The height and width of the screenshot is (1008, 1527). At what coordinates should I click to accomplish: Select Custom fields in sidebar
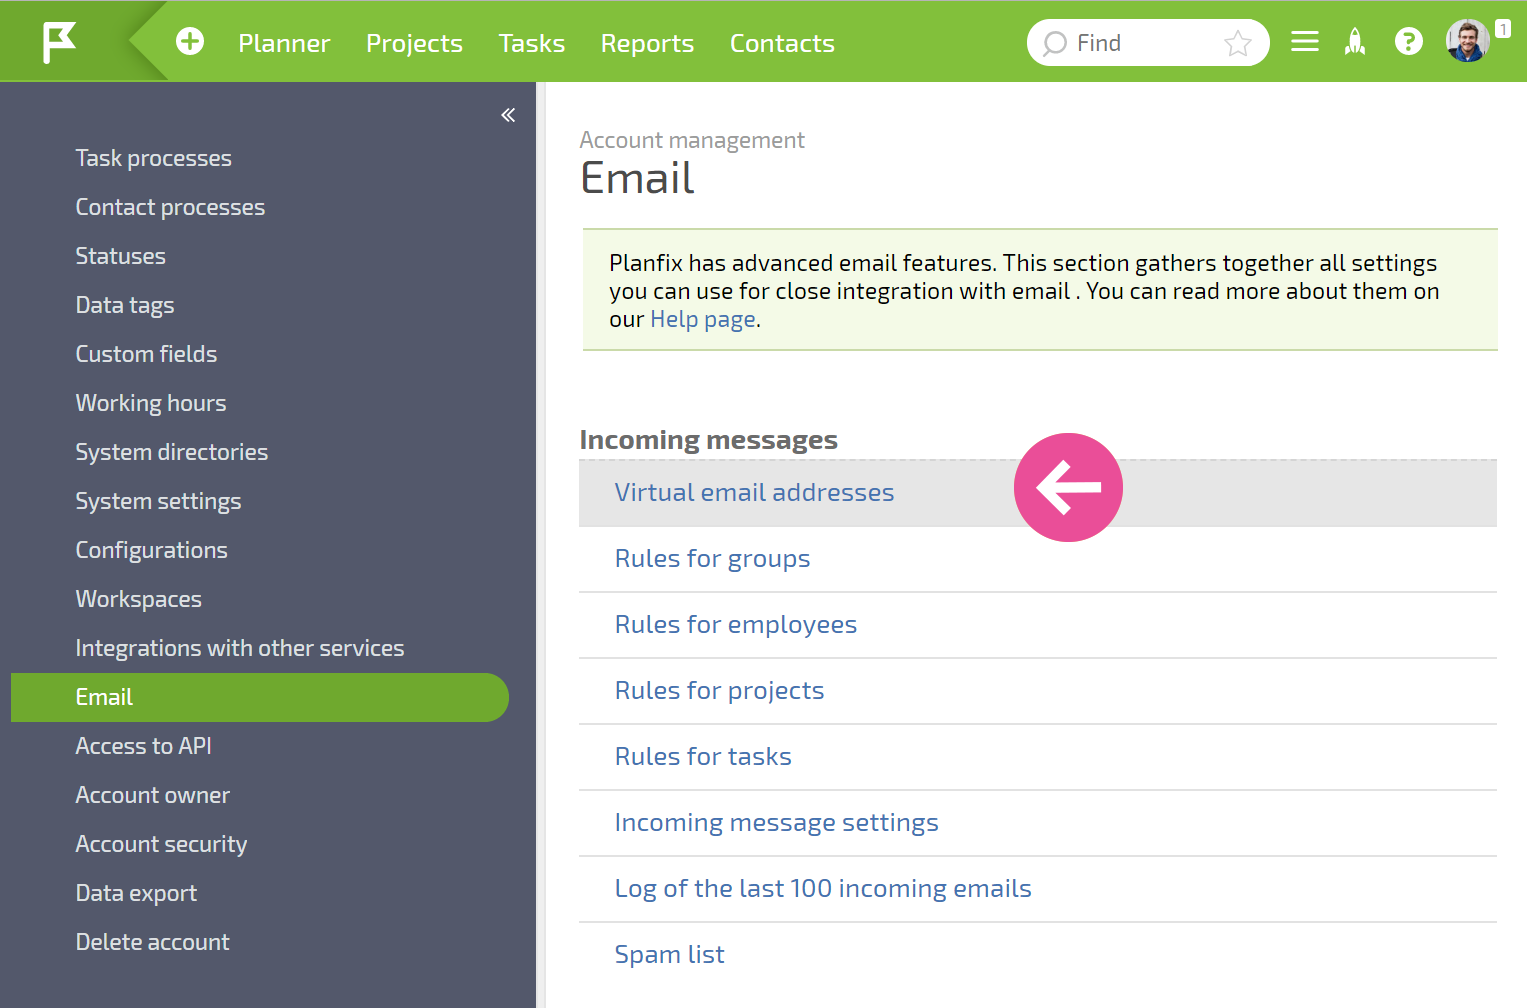(x=146, y=354)
